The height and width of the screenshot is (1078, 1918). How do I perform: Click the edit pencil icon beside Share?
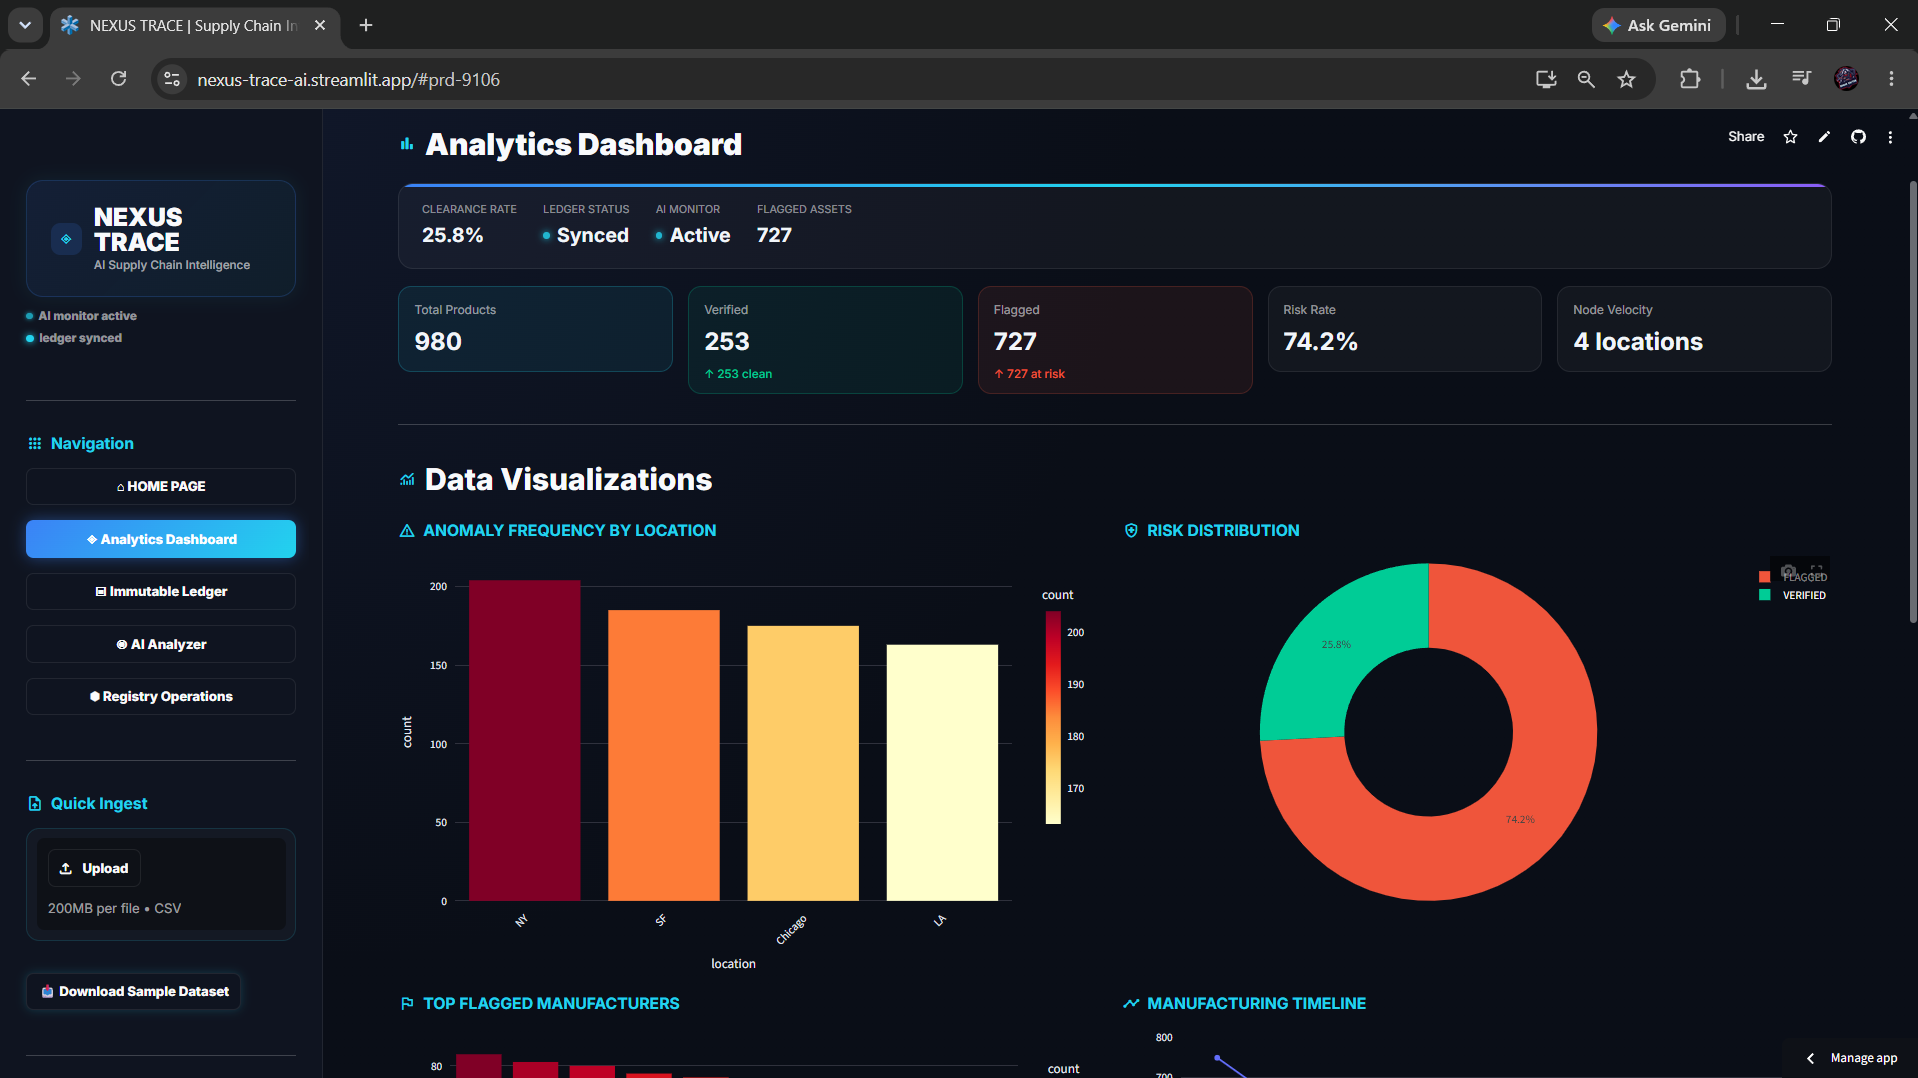(x=1824, y=137)
